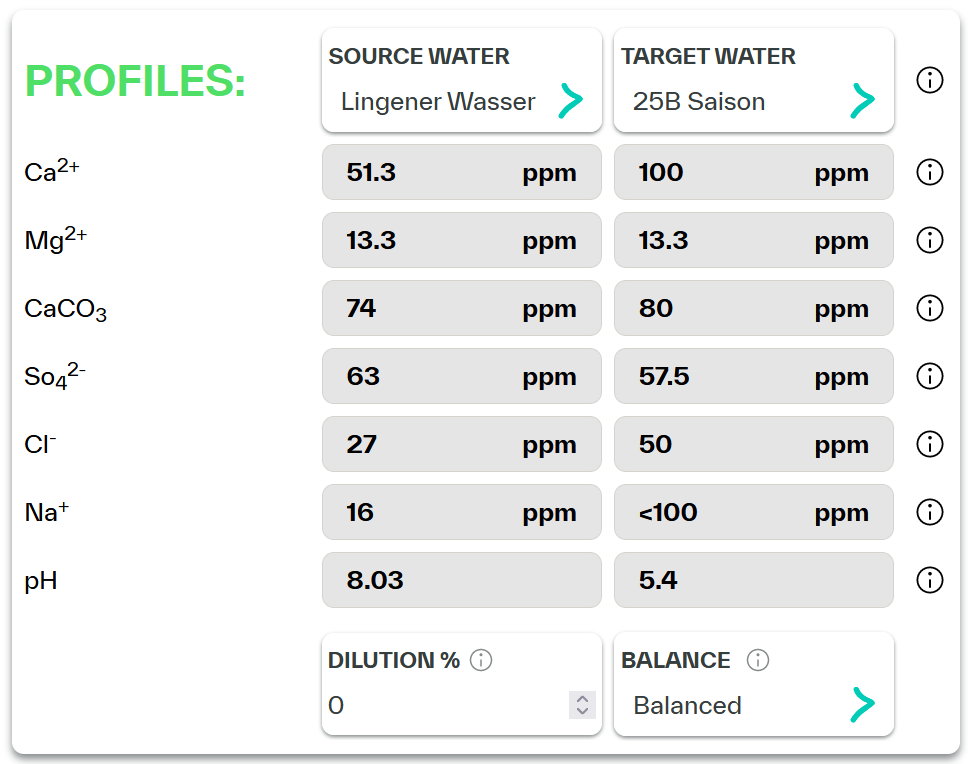Click info icon for pH row
This screenshot has width=968, height=764.
pos(930,580)
